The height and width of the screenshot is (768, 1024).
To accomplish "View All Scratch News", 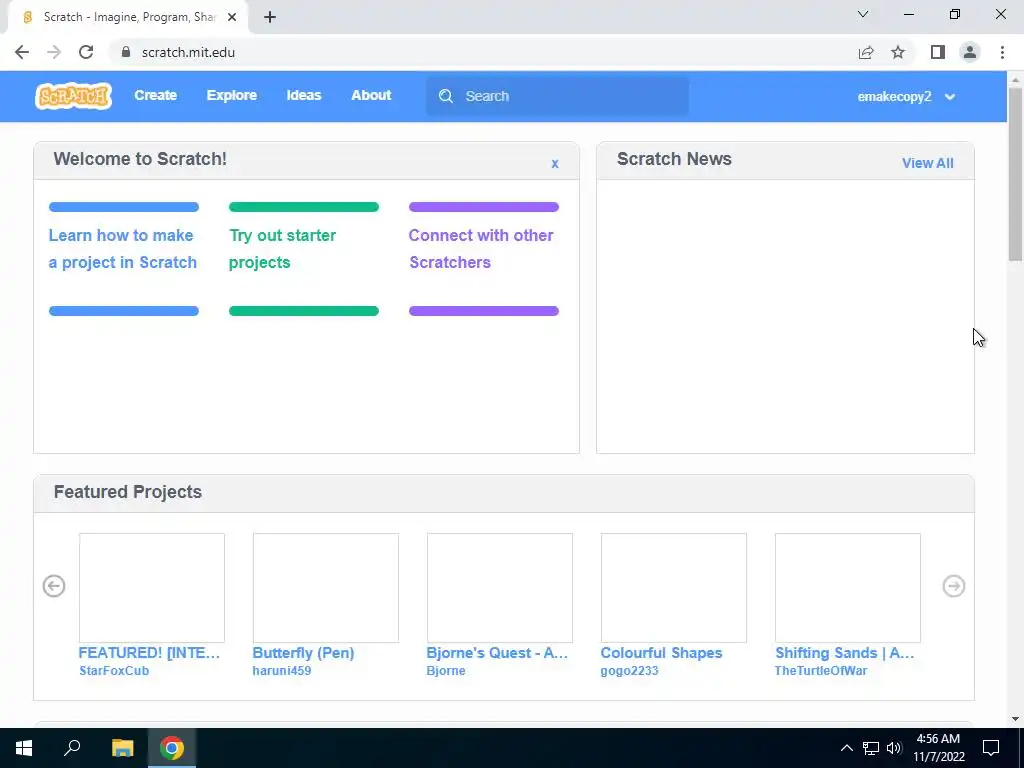I will [927, 163].
